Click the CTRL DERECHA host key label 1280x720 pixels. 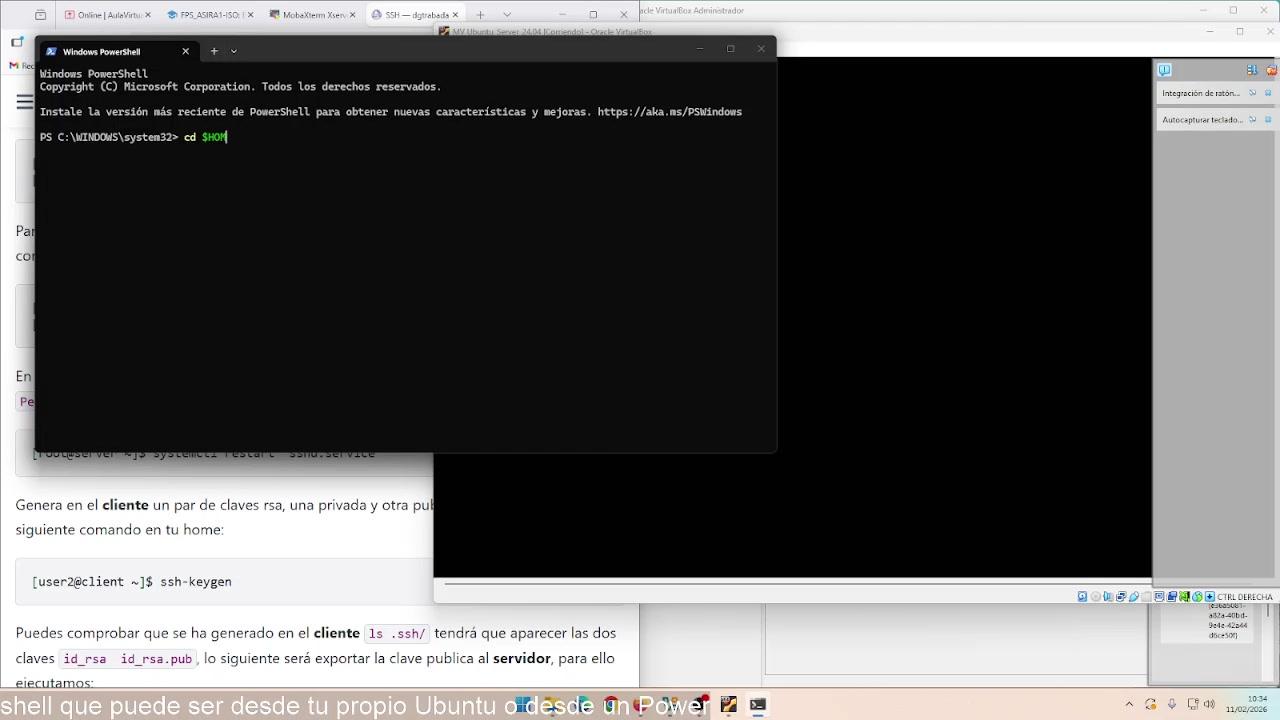1245,597
